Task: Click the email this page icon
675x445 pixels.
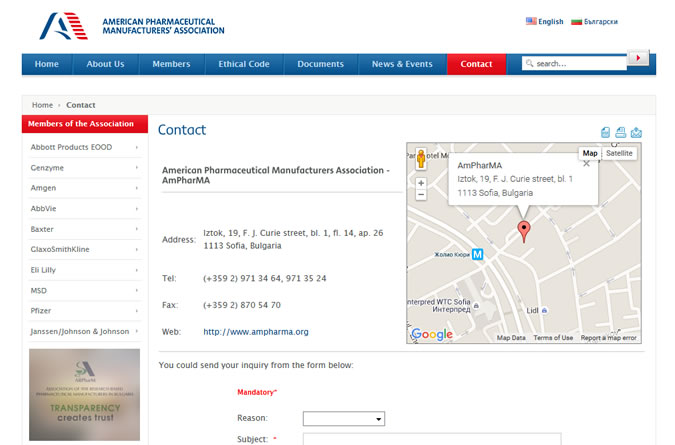Action: (x=636, y=133)
